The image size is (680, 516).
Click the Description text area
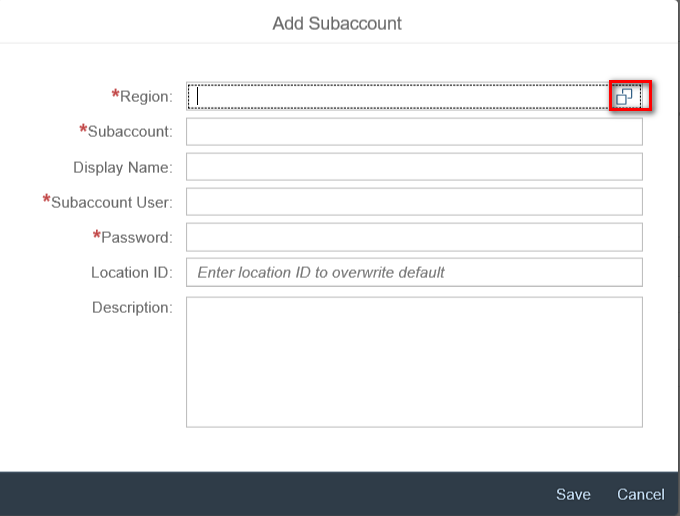(414, 362)
